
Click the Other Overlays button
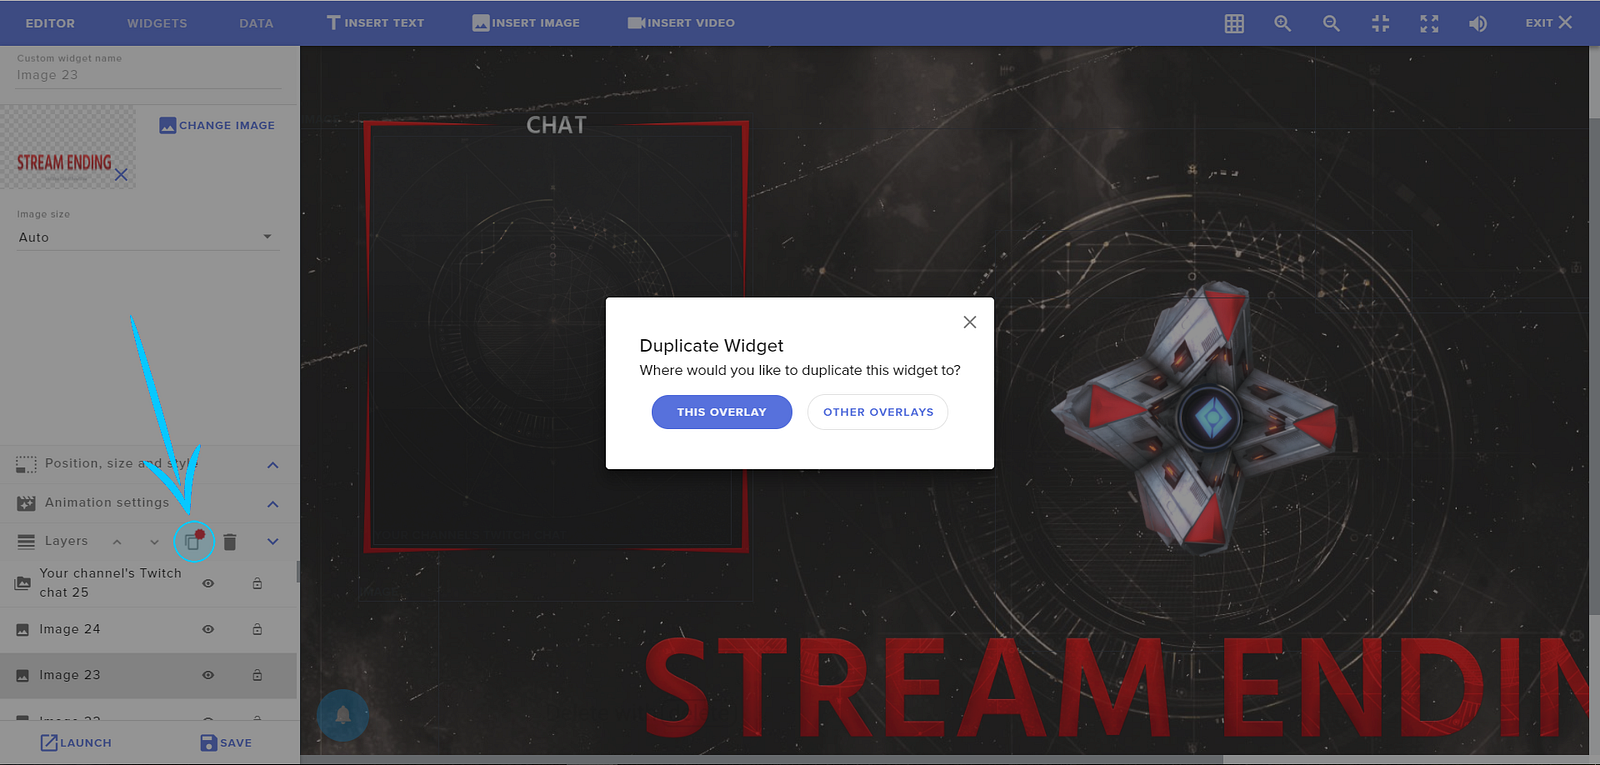click(878, 412)
